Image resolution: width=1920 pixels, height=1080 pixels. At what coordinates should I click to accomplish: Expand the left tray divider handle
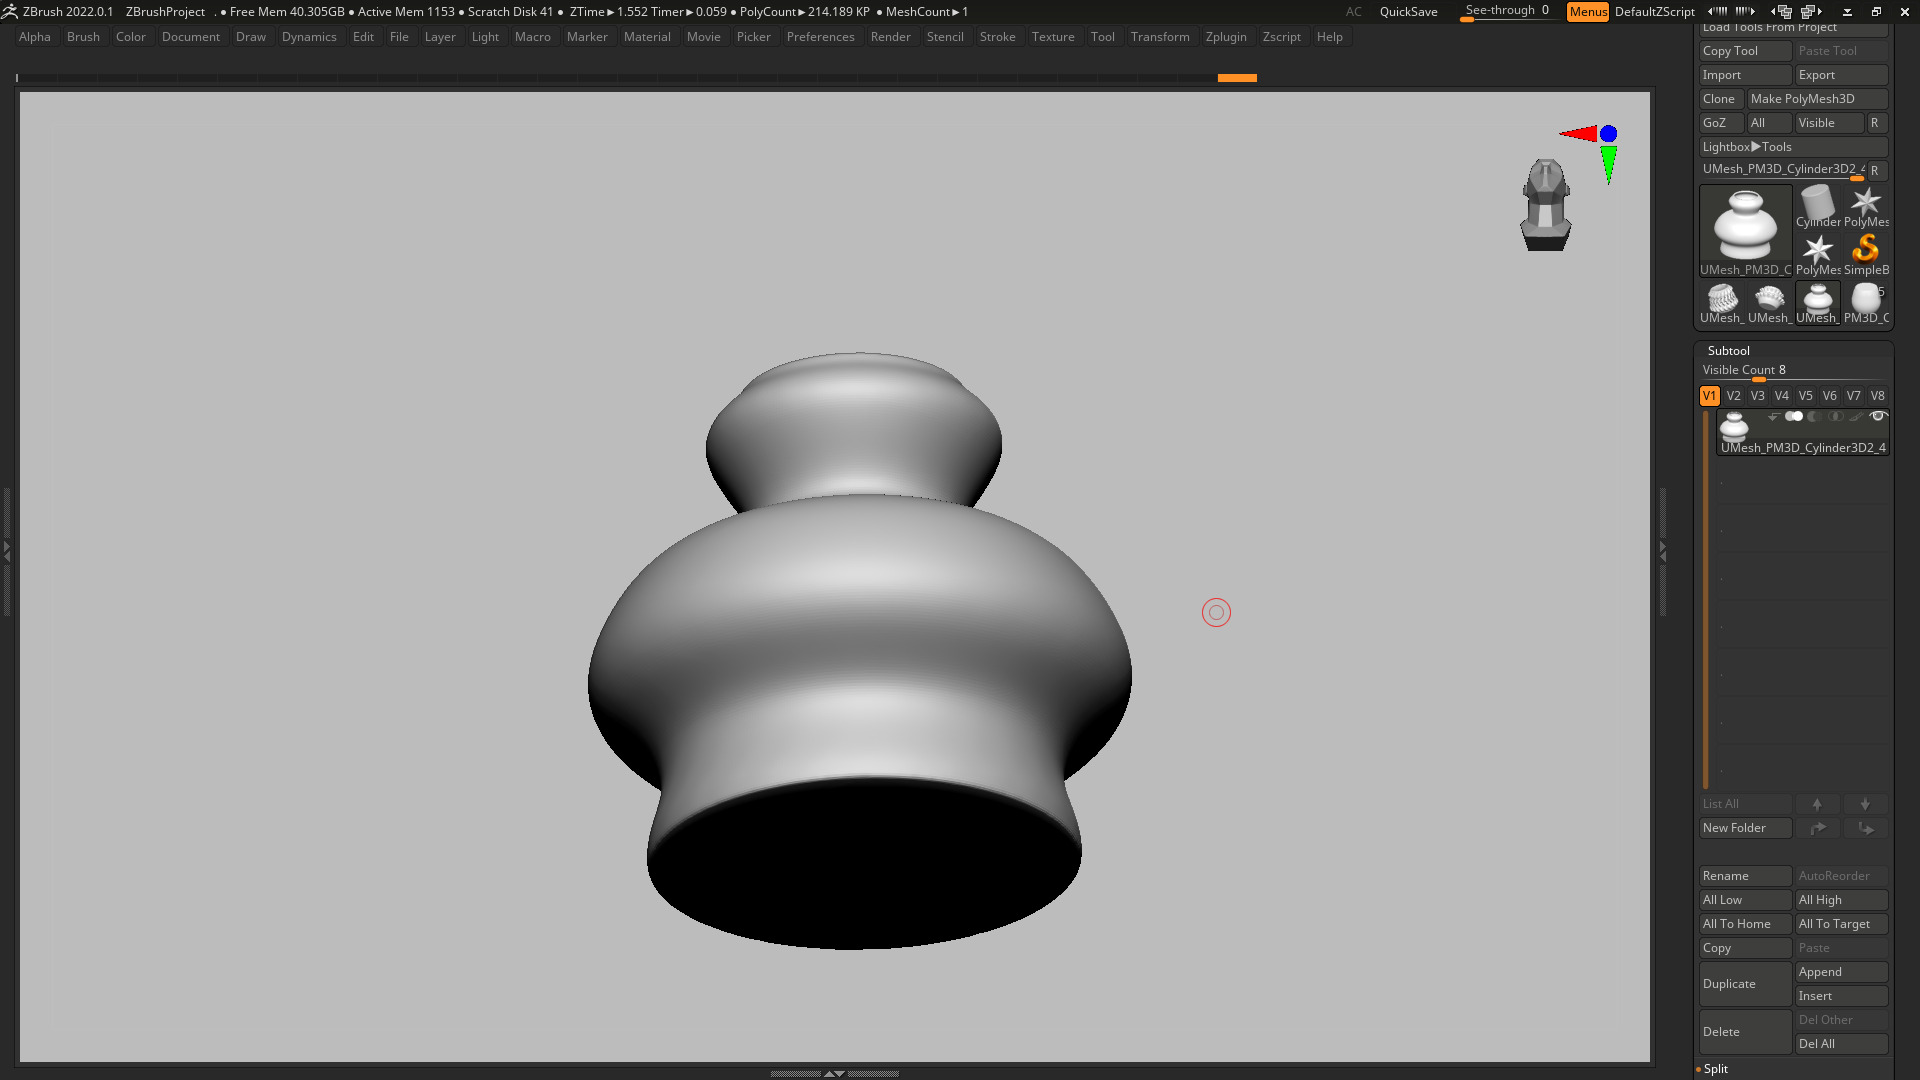click(6, 551)
